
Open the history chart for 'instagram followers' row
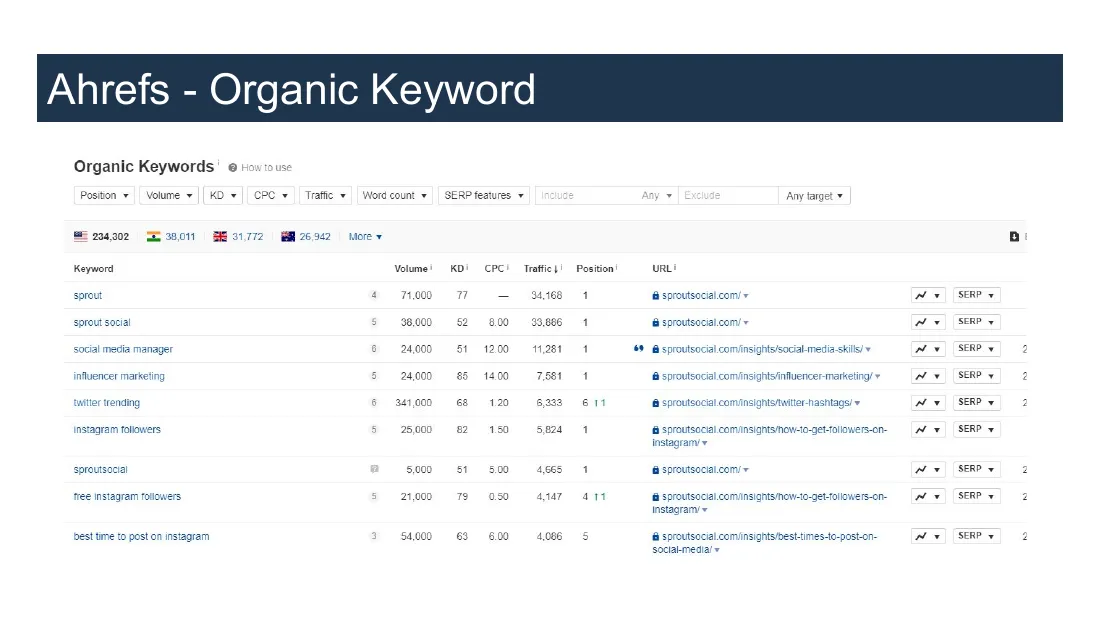(928, 430)
